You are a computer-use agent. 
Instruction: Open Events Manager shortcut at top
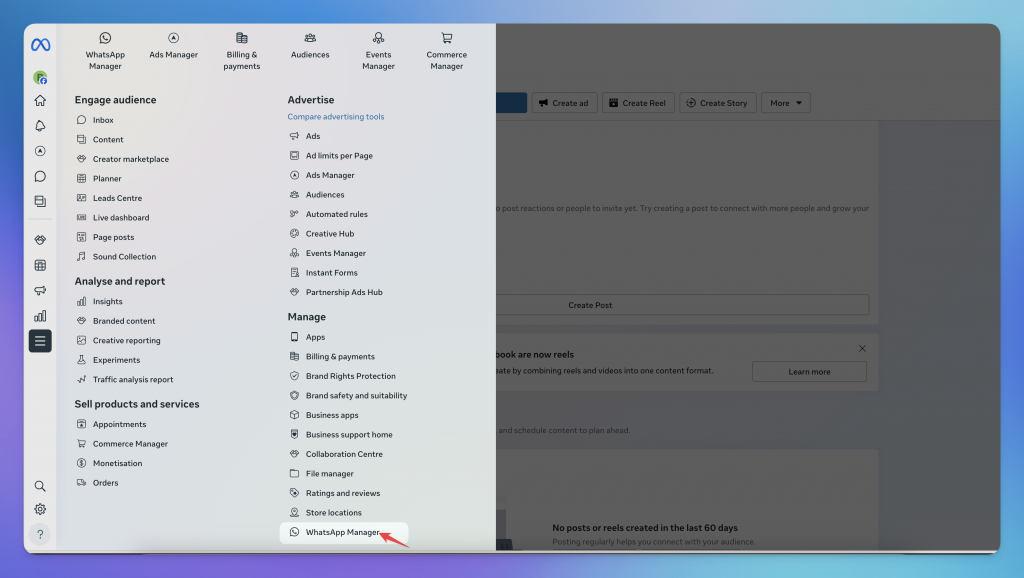click(378, 51)
